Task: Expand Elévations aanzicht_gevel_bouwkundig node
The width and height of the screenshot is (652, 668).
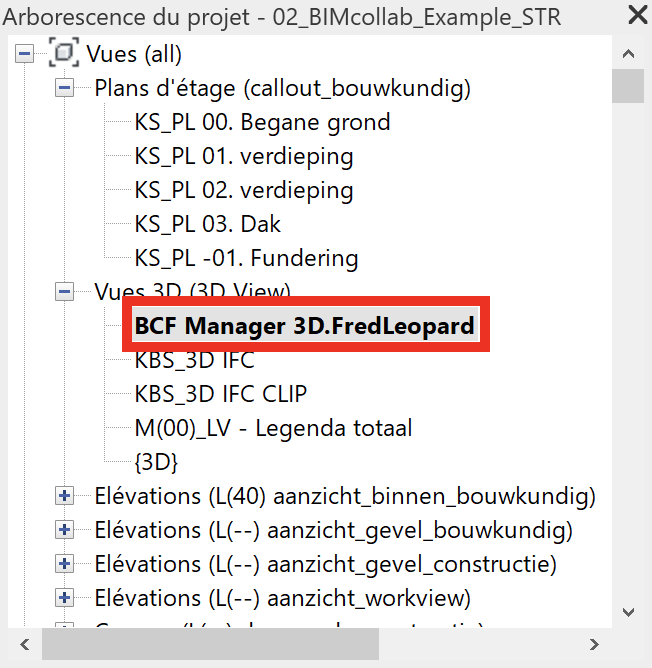Action: pos(64,530)
